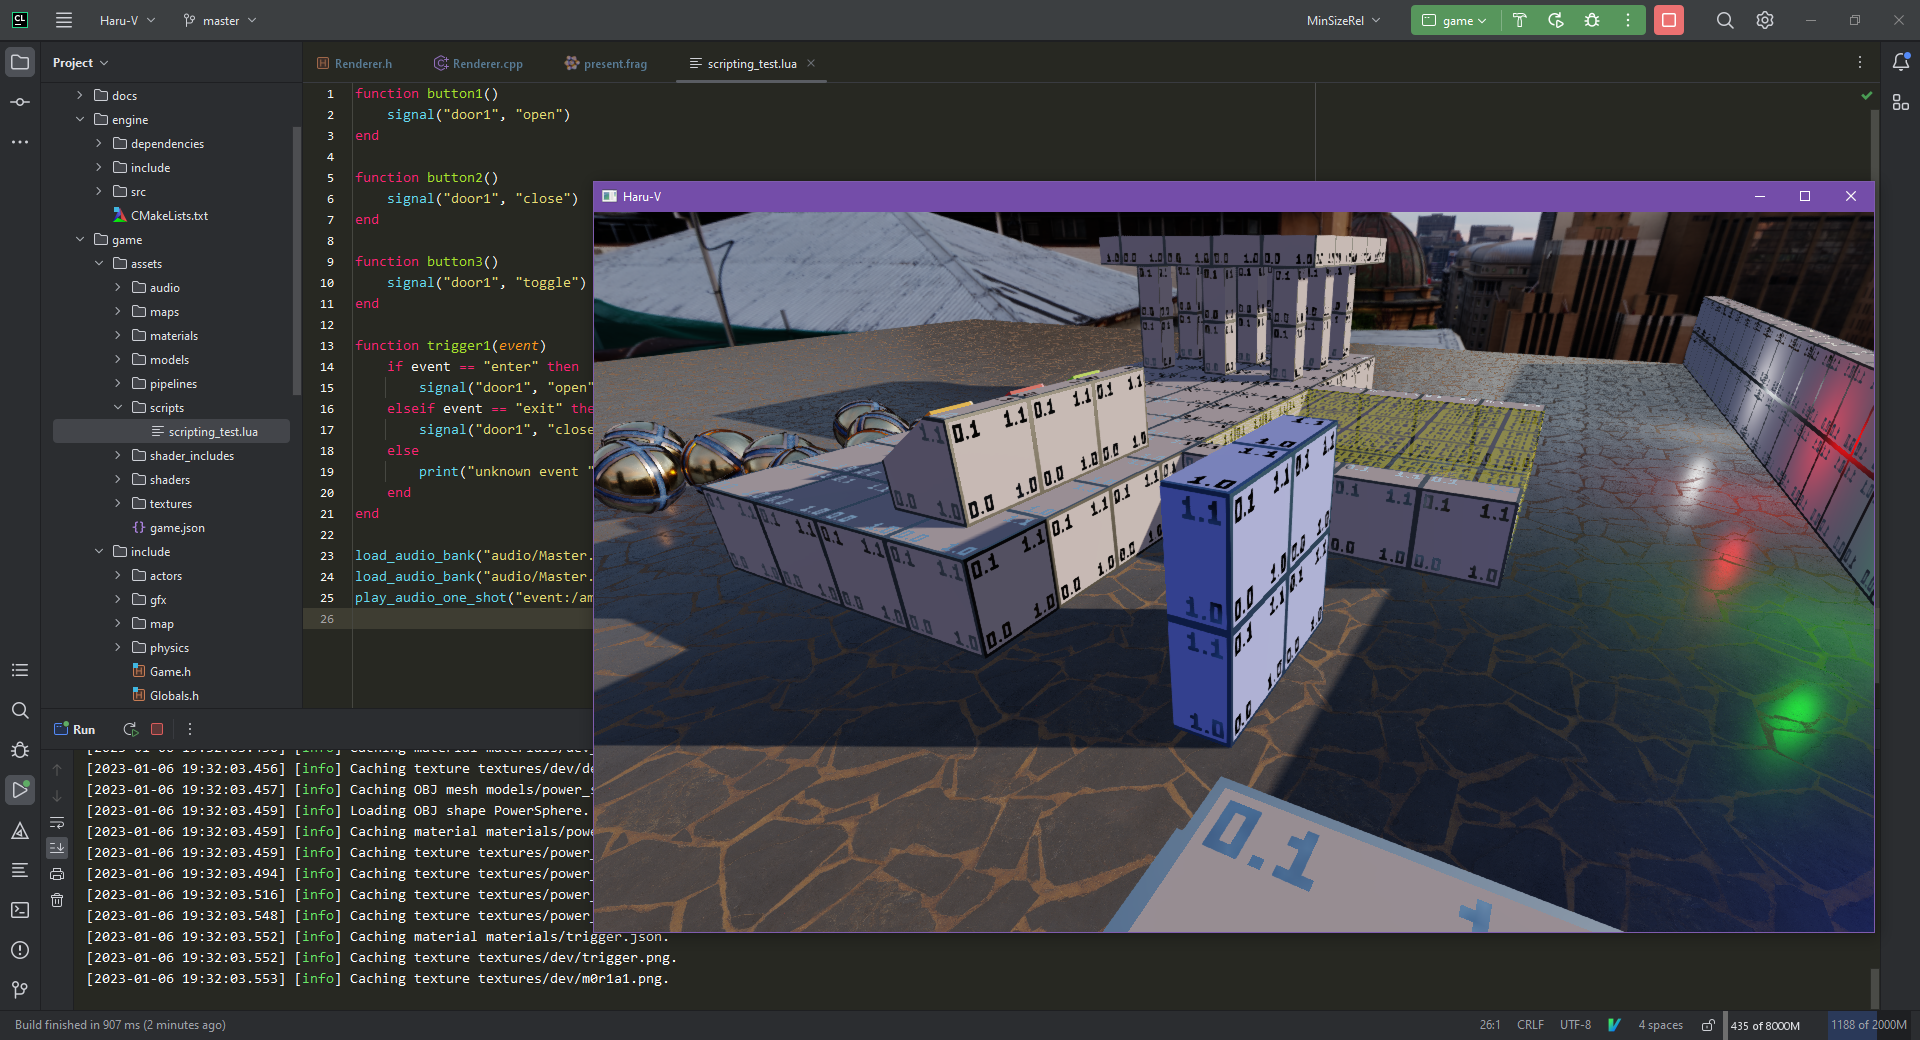Open the Terminal tool window
This screenshot has width=1920, height=1040.
tap(20, 910)
